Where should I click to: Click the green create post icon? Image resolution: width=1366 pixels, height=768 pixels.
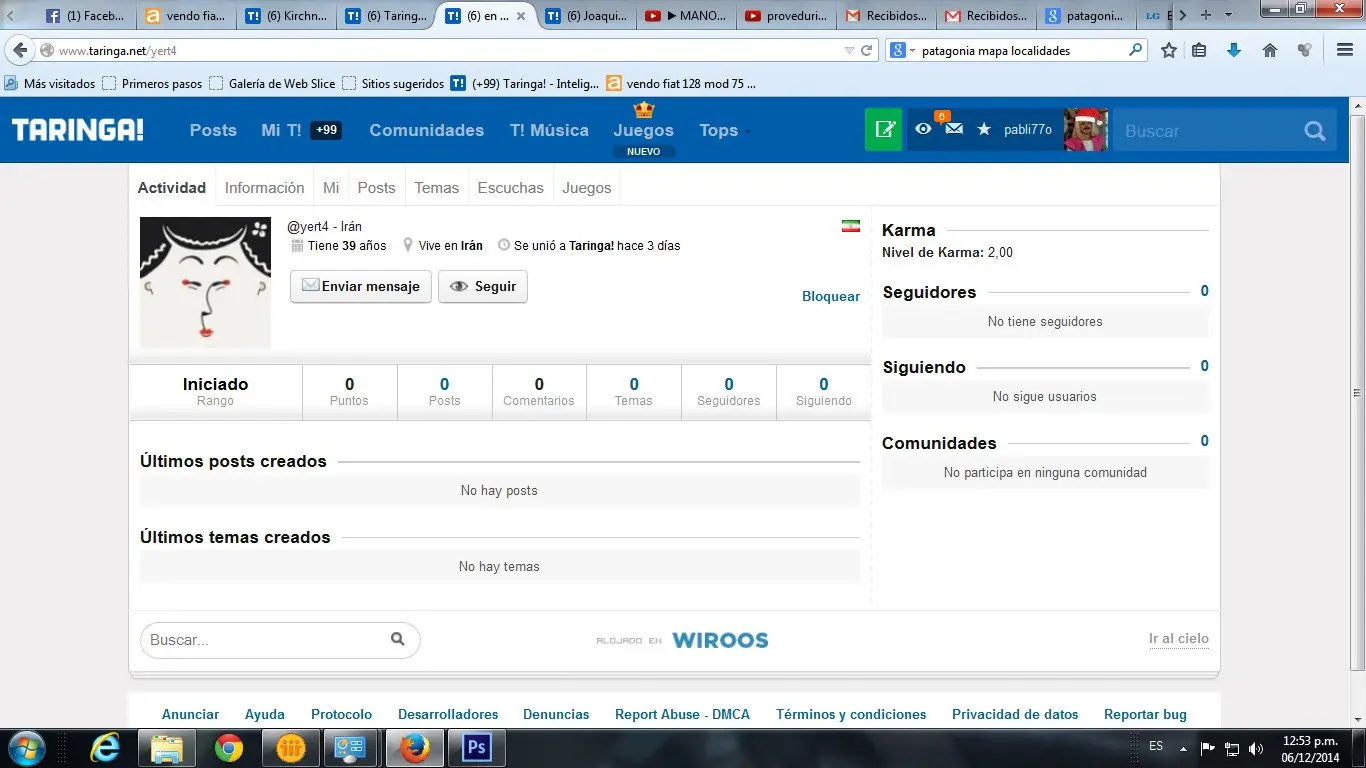884,130
